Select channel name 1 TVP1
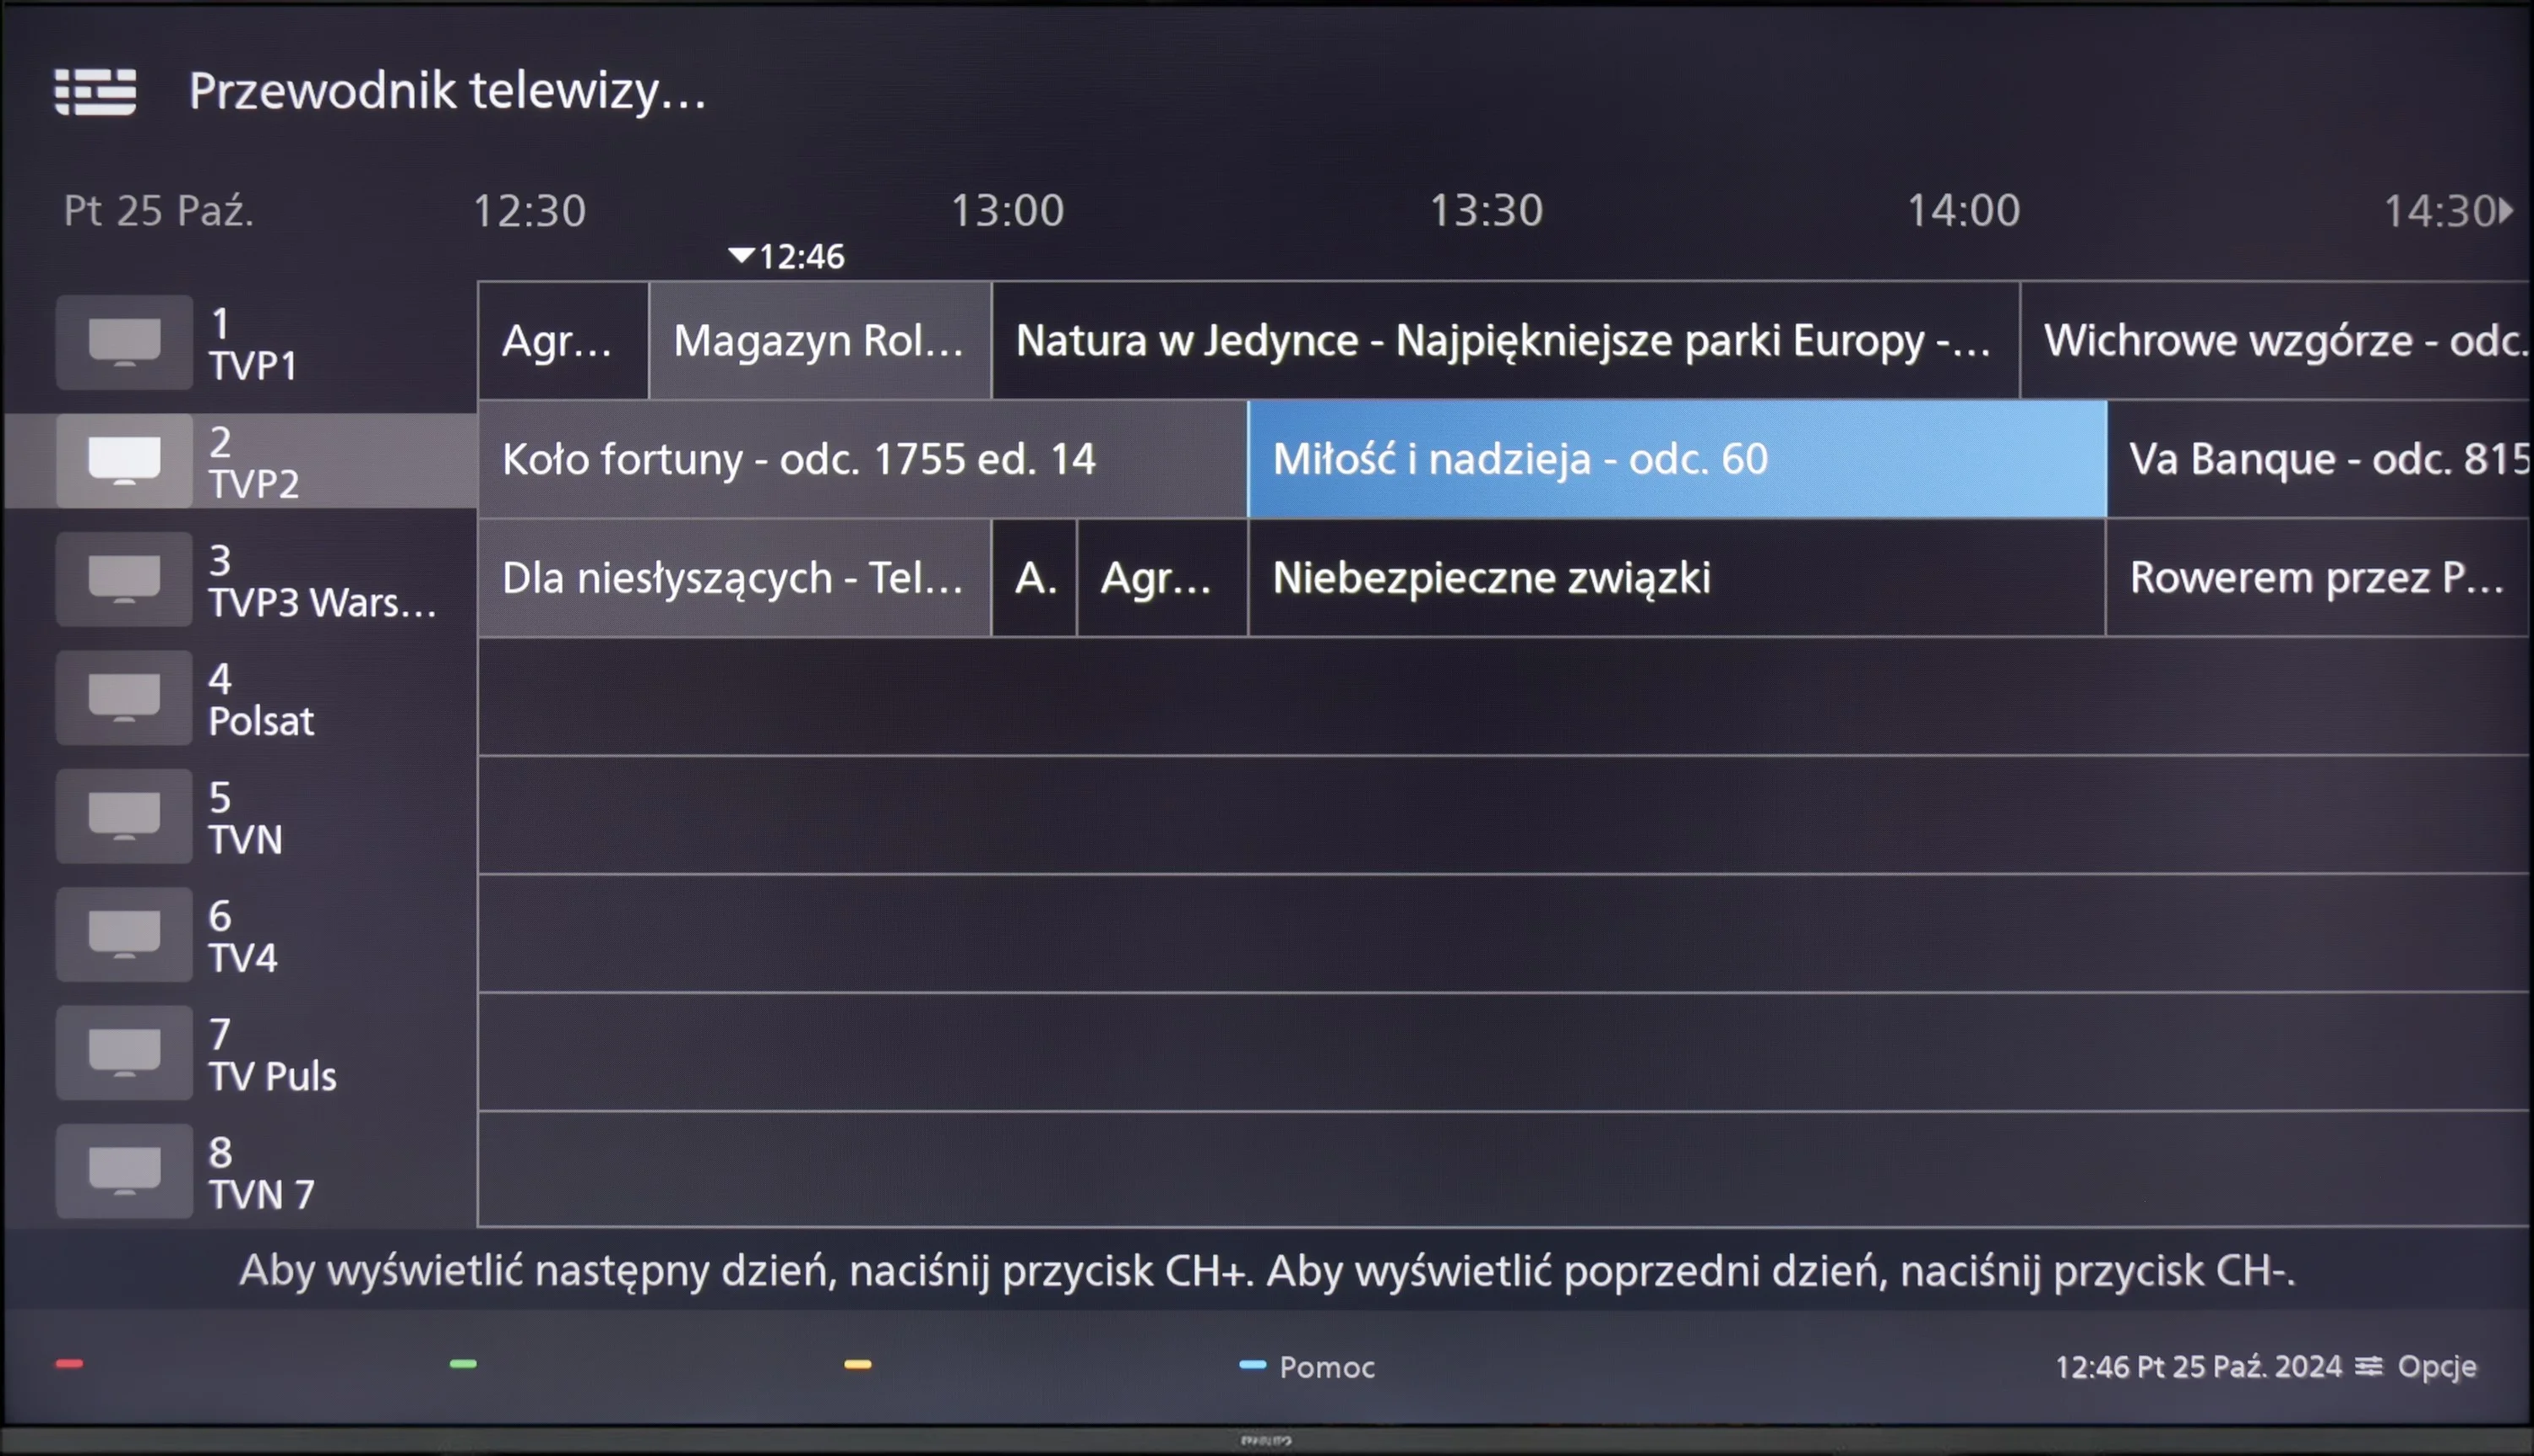The image size is (2534, 1456). [x=253, y=344]
